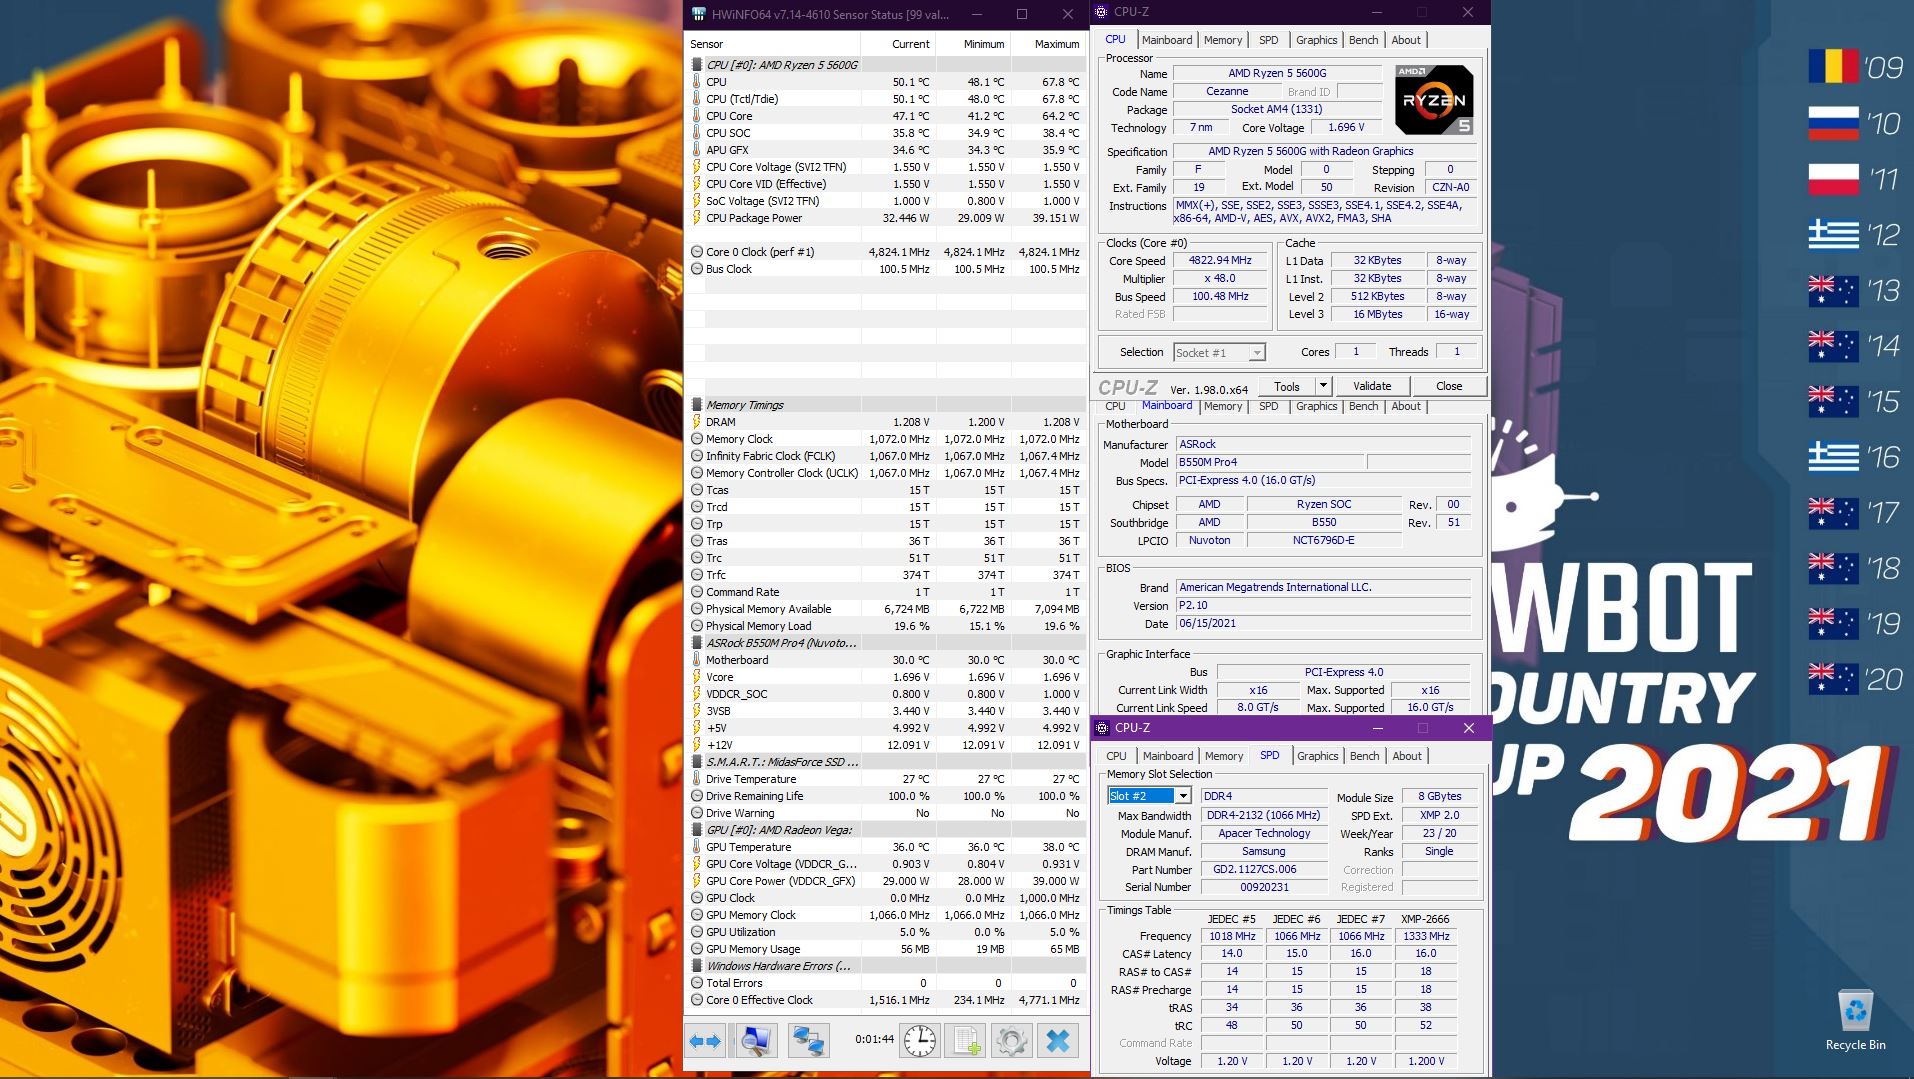Click the Current column header in HWiNFO
Image resolution: width=1914 pixels, height=1079 pixels.
(x=898, y=44)
